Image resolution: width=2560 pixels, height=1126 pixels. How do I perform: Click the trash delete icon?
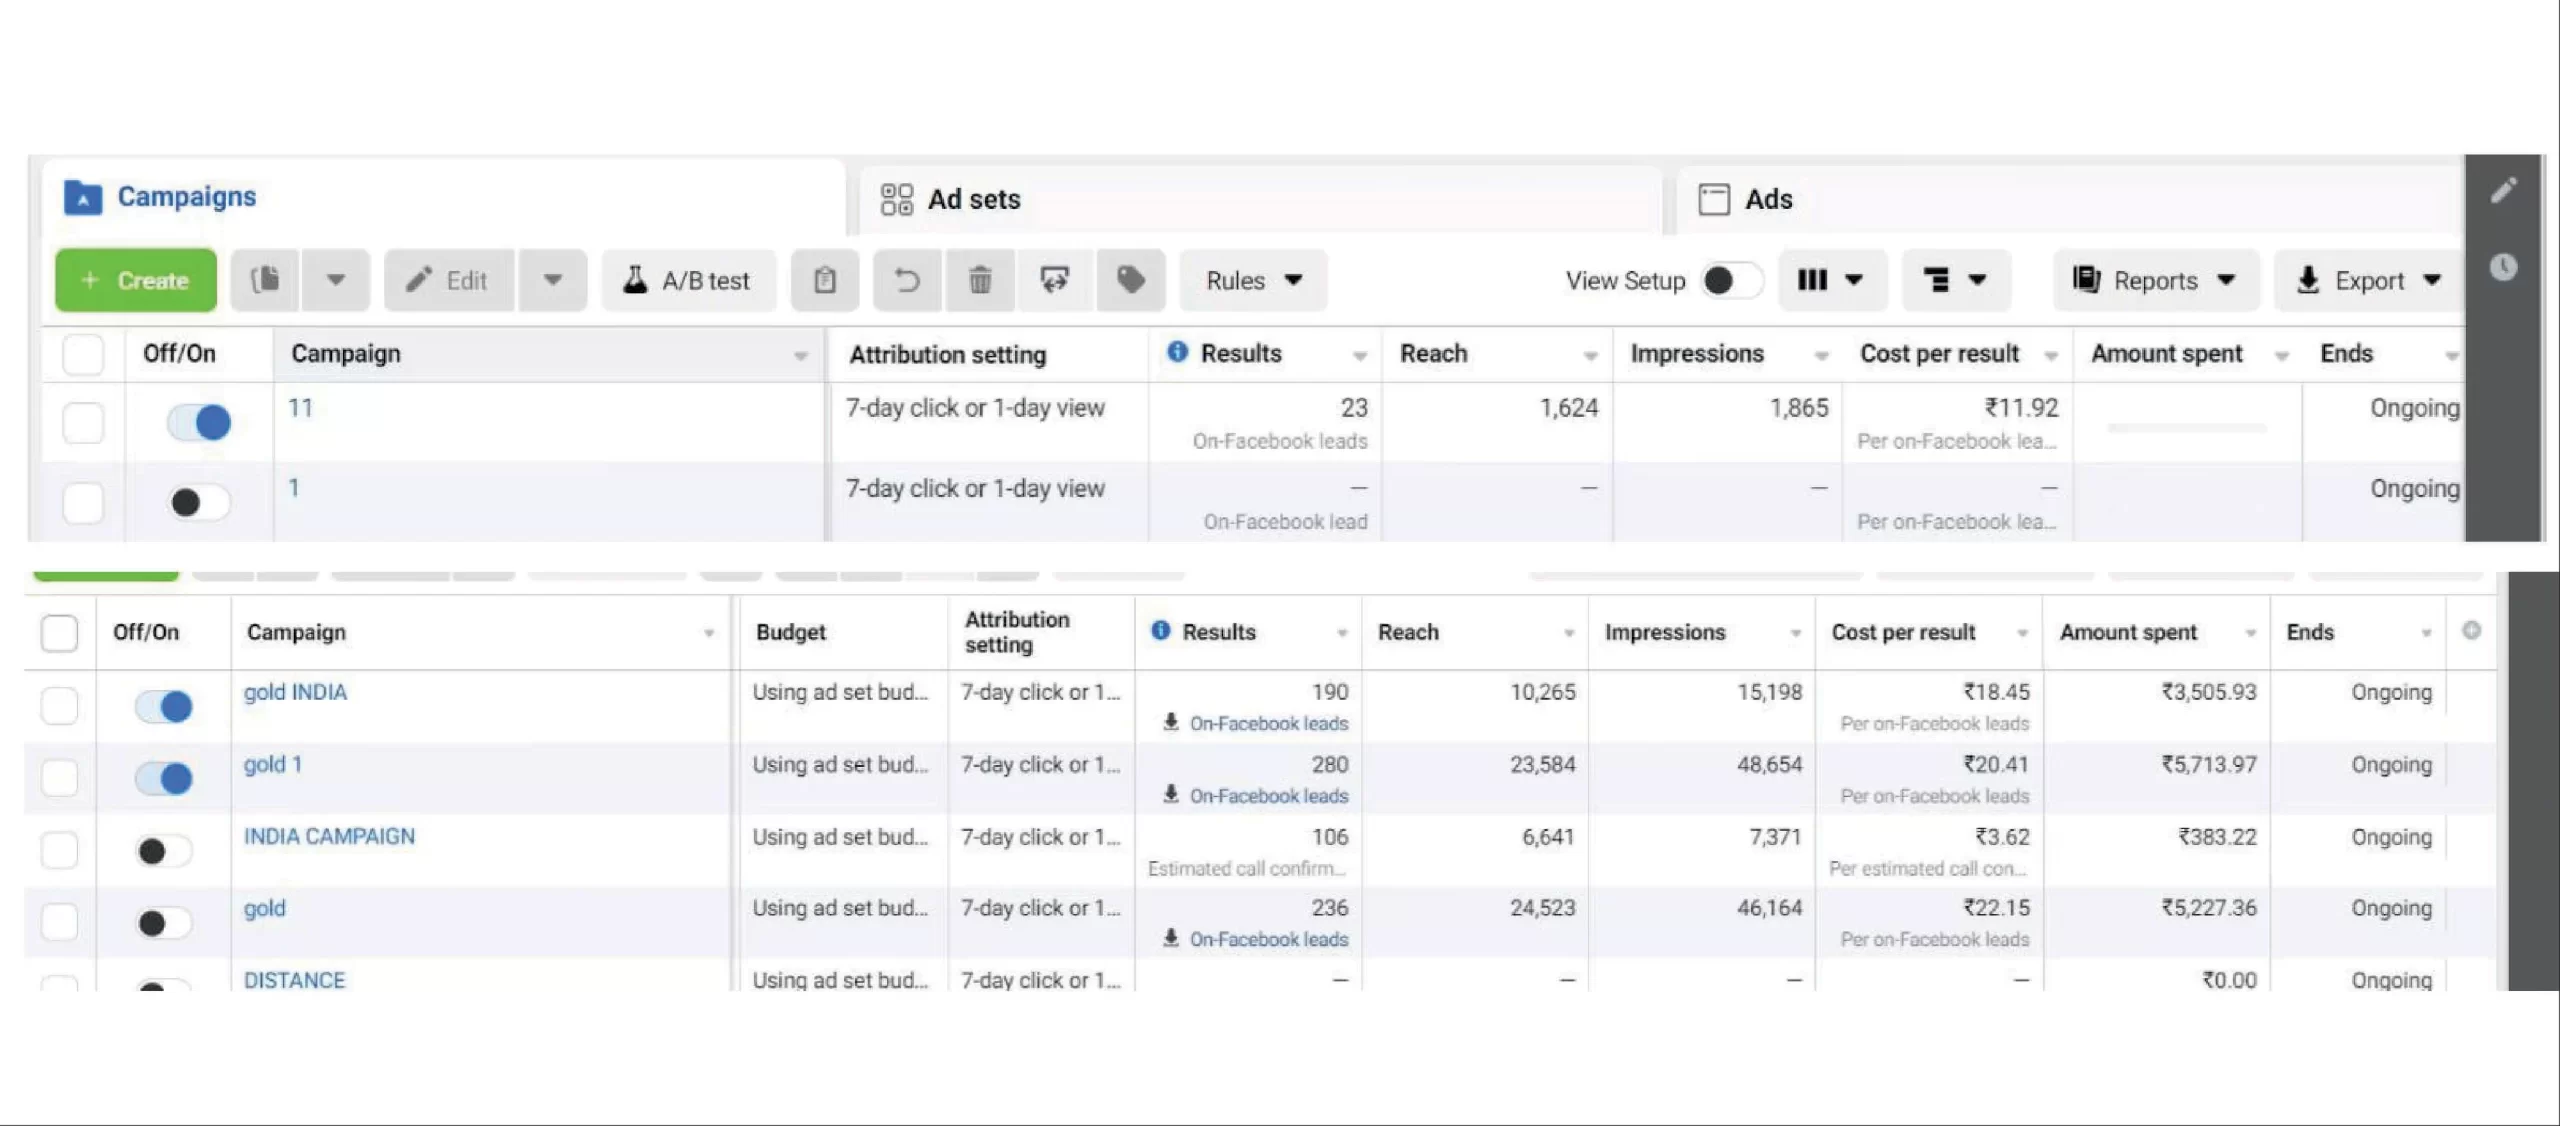pyautogui.click(x=980, y=280)
